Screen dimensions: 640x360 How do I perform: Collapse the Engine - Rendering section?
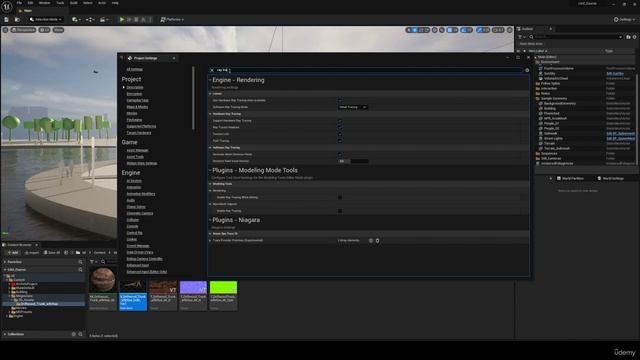[x=210, y=80]
